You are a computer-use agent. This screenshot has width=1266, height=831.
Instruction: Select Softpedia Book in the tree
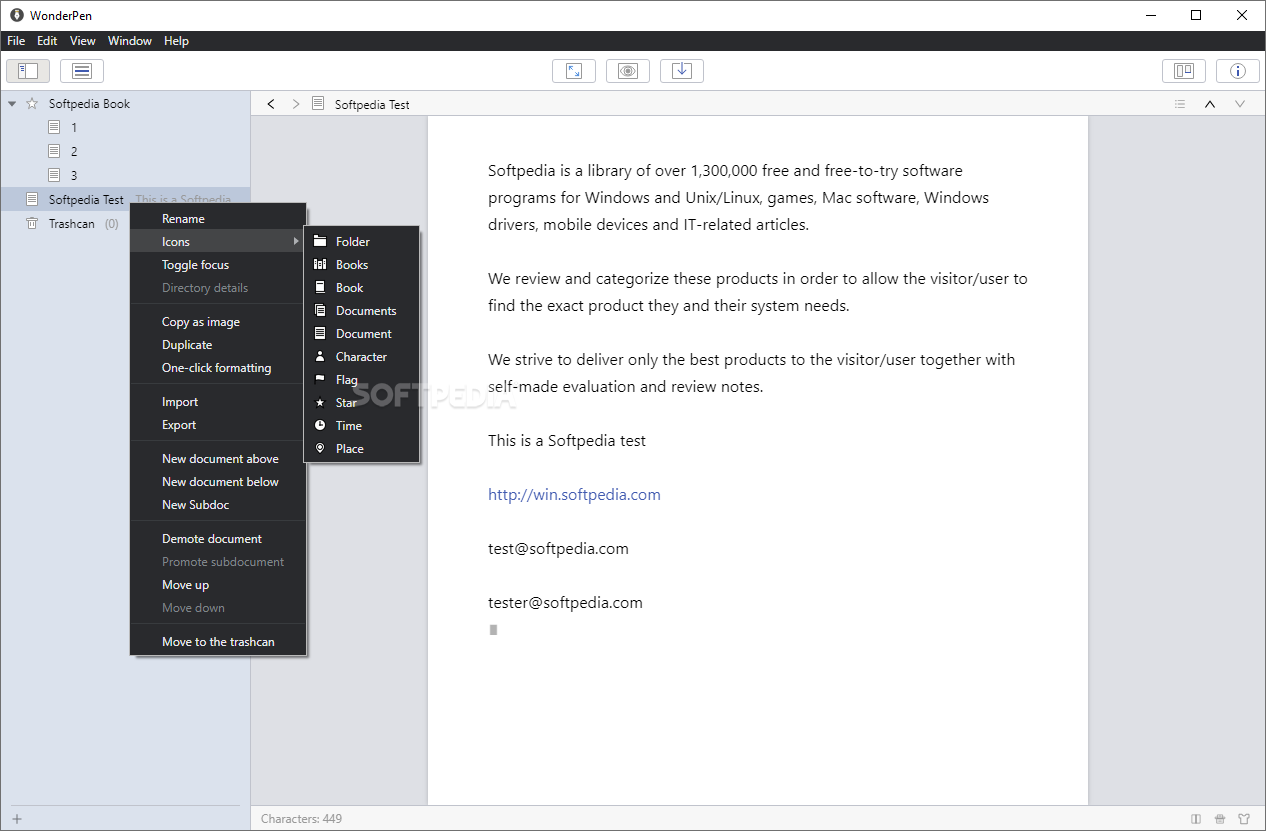click(x=89, y=104)
